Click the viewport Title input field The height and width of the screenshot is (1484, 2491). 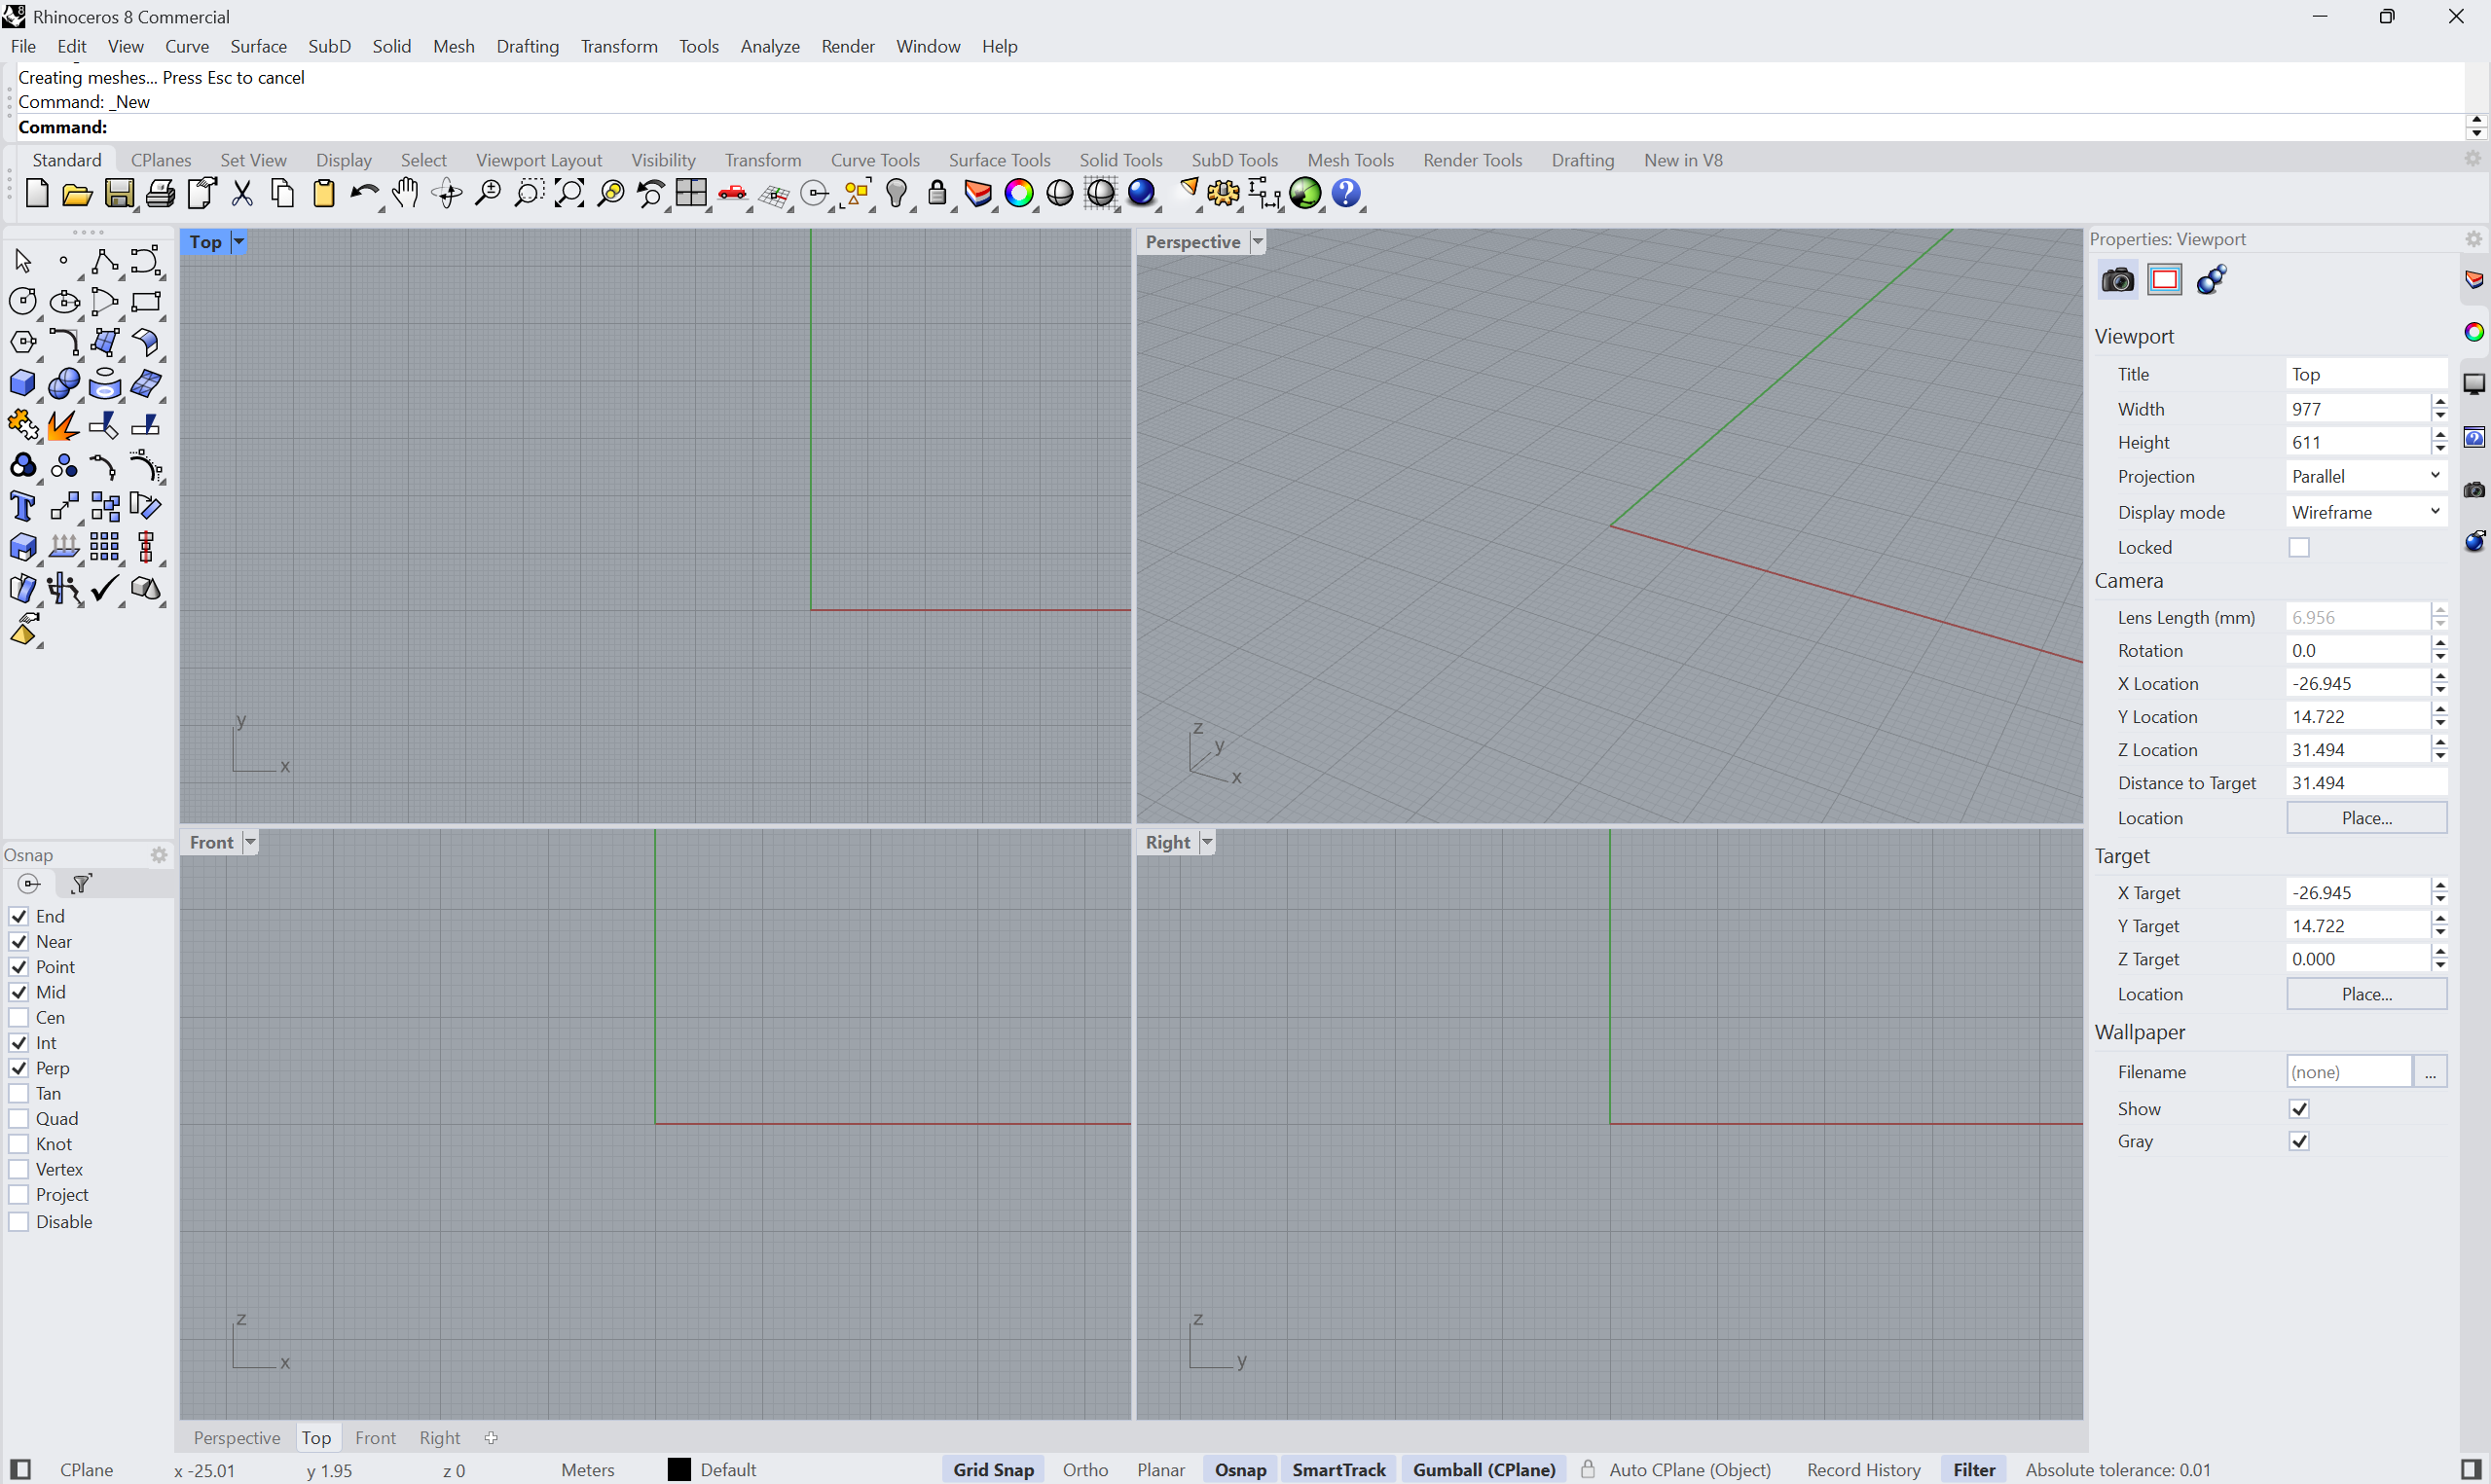click(x=2366, y=374)
